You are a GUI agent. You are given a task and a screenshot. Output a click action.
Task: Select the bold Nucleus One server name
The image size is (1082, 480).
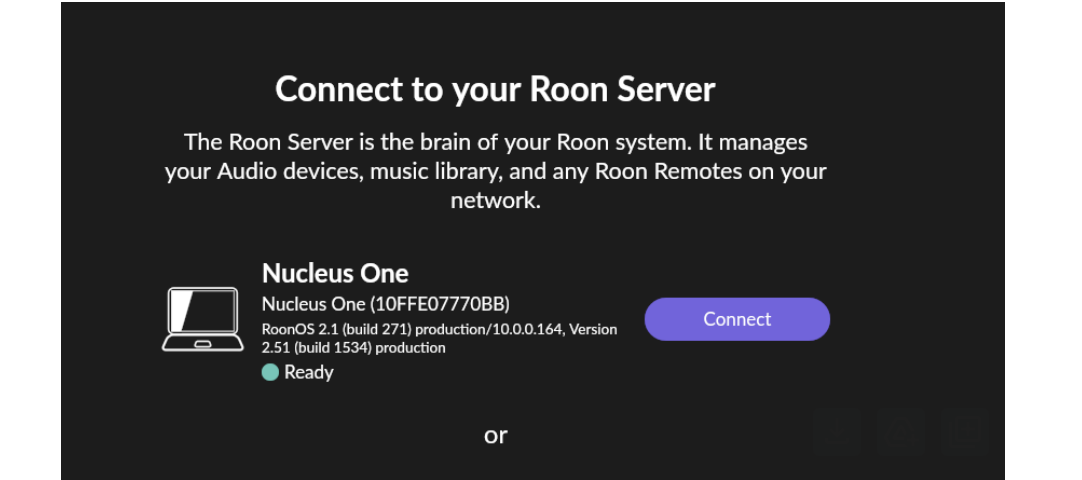tap(335, 274)
